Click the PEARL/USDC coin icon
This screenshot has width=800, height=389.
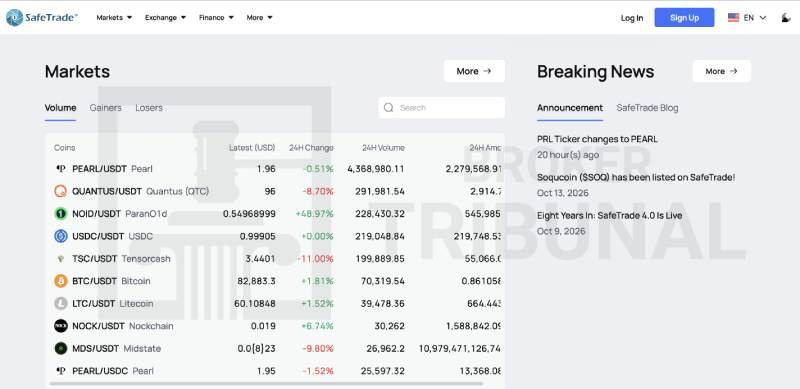tap(61, 371)
